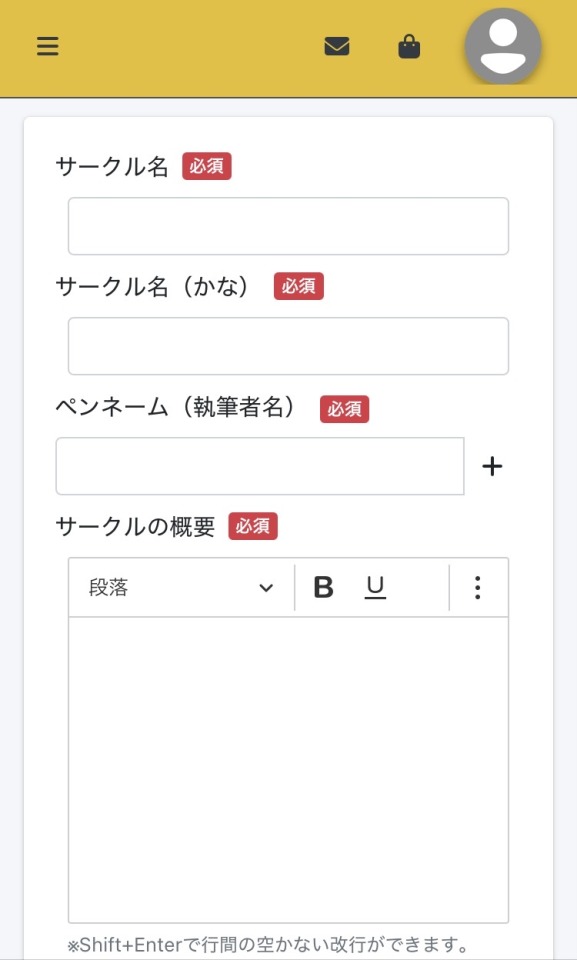Viewport: 577px width, 960px height.
Task: Focus the サークル名（かな） input field
Action: (x=288, y=346)
